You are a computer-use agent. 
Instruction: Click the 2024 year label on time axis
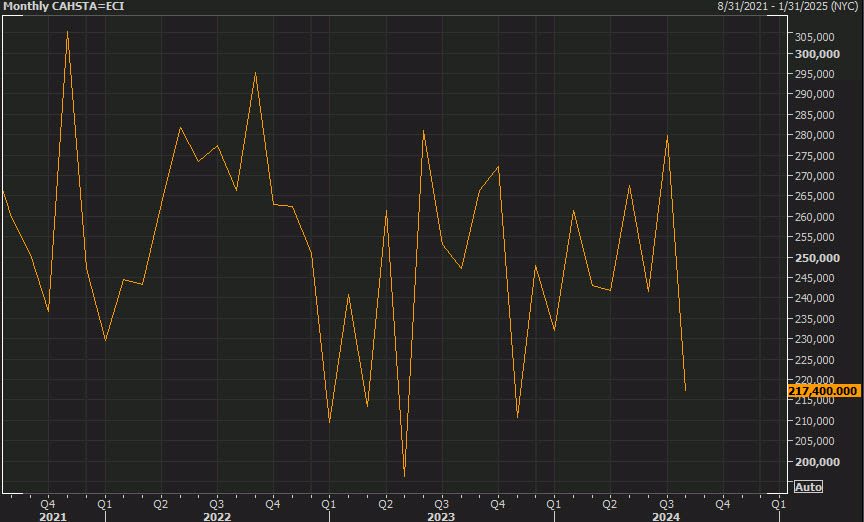pyautogui.click(x=666, y=517)
